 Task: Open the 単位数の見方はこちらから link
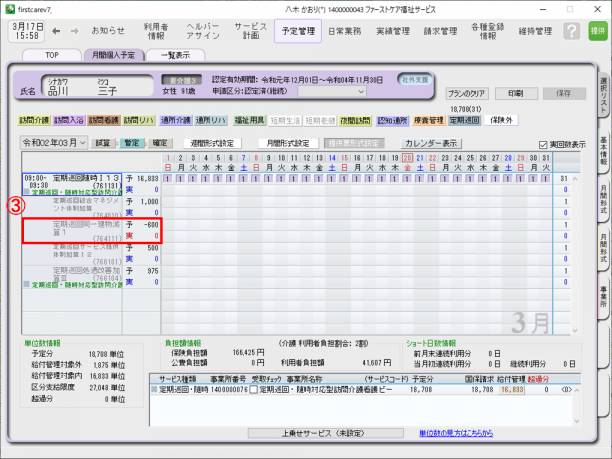coord(459,433)
